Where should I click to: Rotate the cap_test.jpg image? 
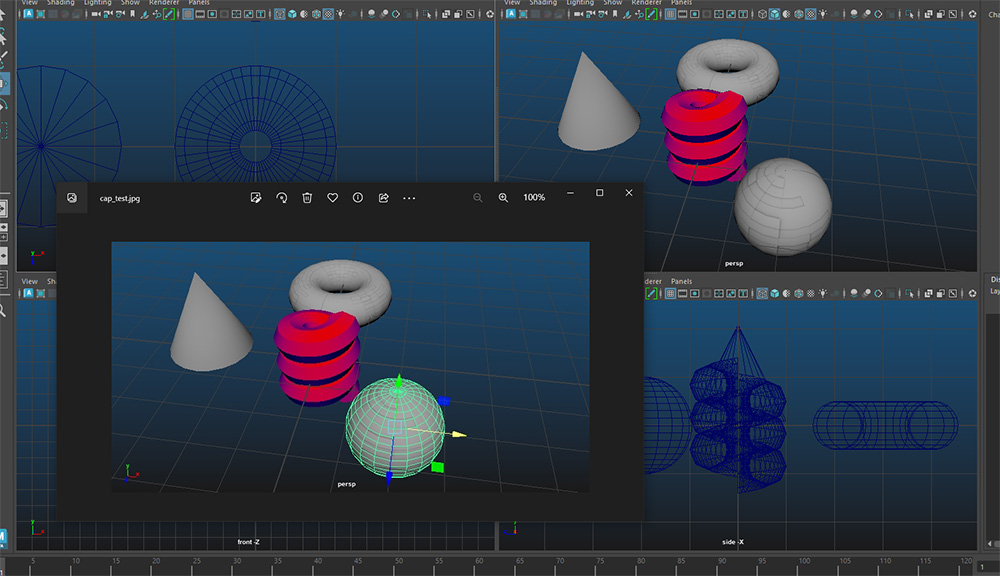pyautogui.click(x=282, y=198)
